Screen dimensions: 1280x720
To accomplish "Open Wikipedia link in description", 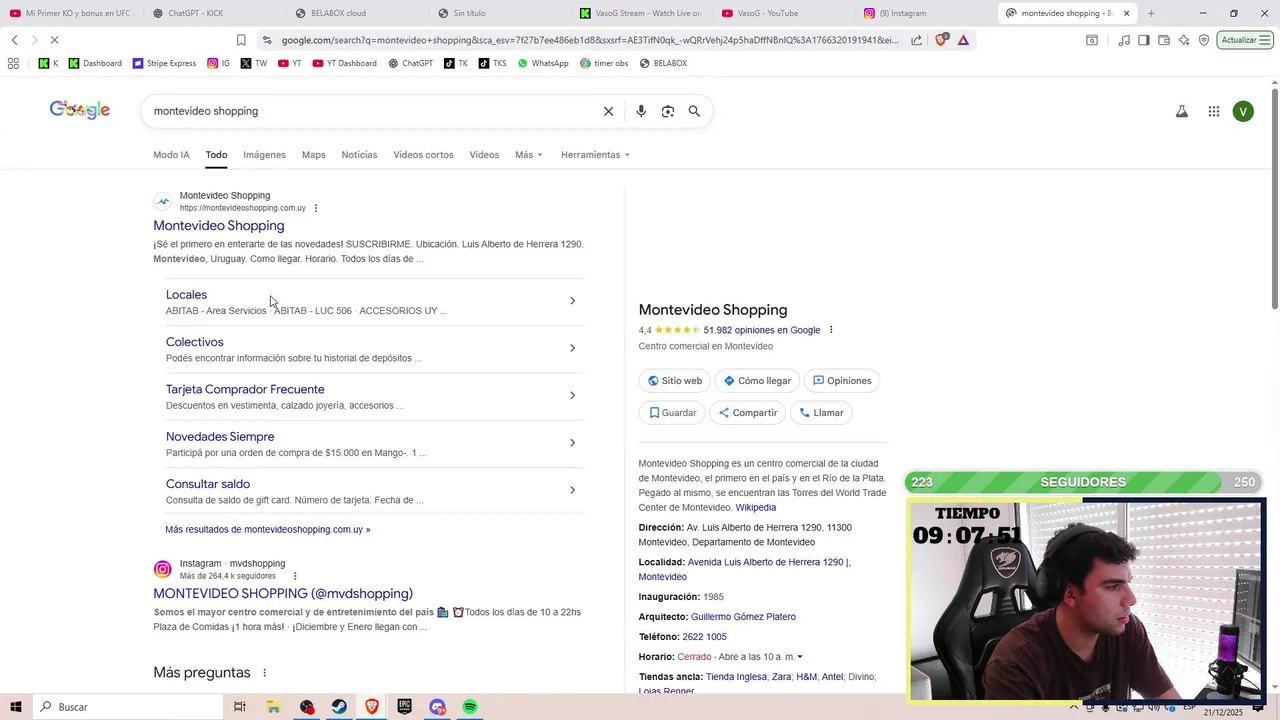I will pyautogui.click(x=755, y=508).
